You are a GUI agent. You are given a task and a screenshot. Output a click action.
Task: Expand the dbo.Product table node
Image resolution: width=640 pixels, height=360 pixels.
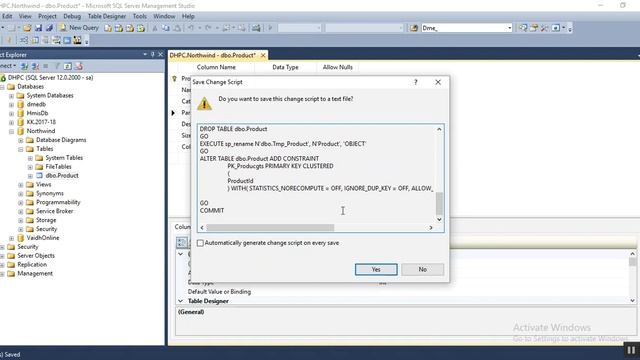coord(30,176)
